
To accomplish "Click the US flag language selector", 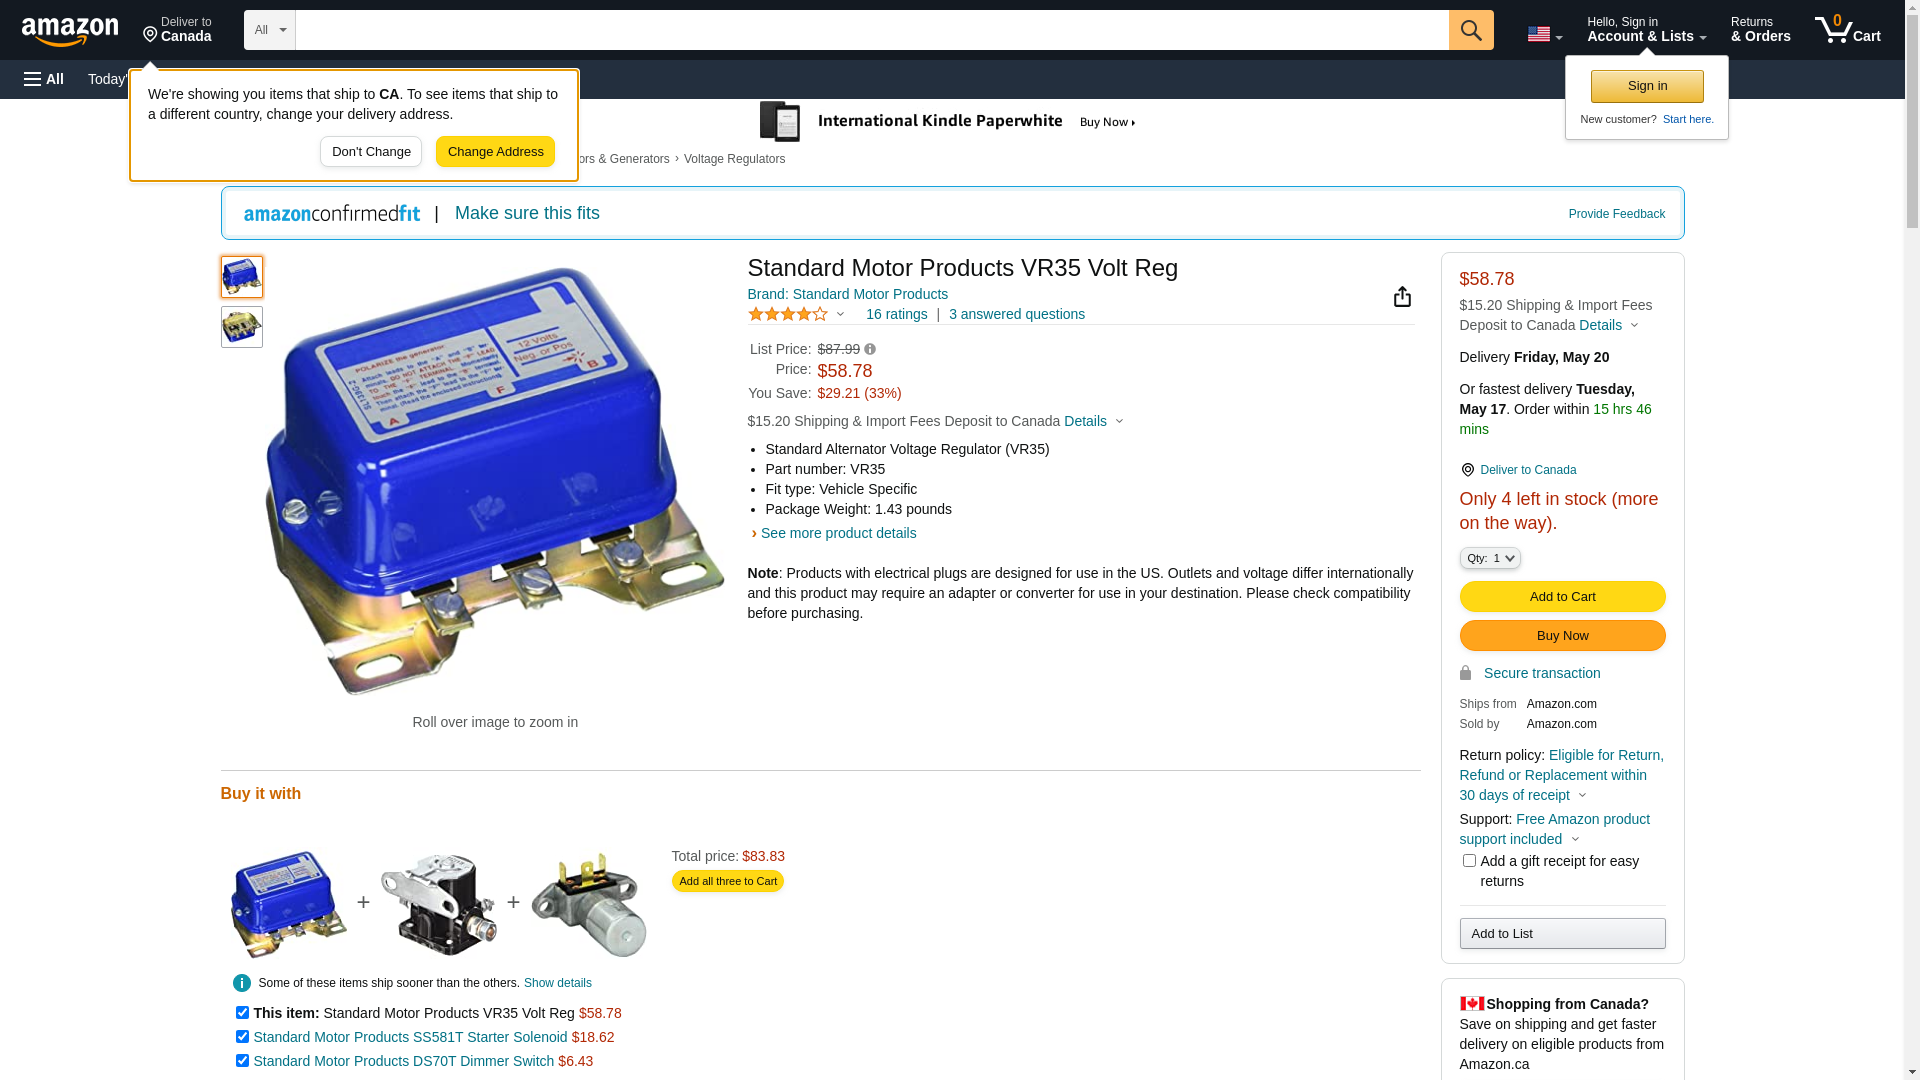I will 1544,34.
